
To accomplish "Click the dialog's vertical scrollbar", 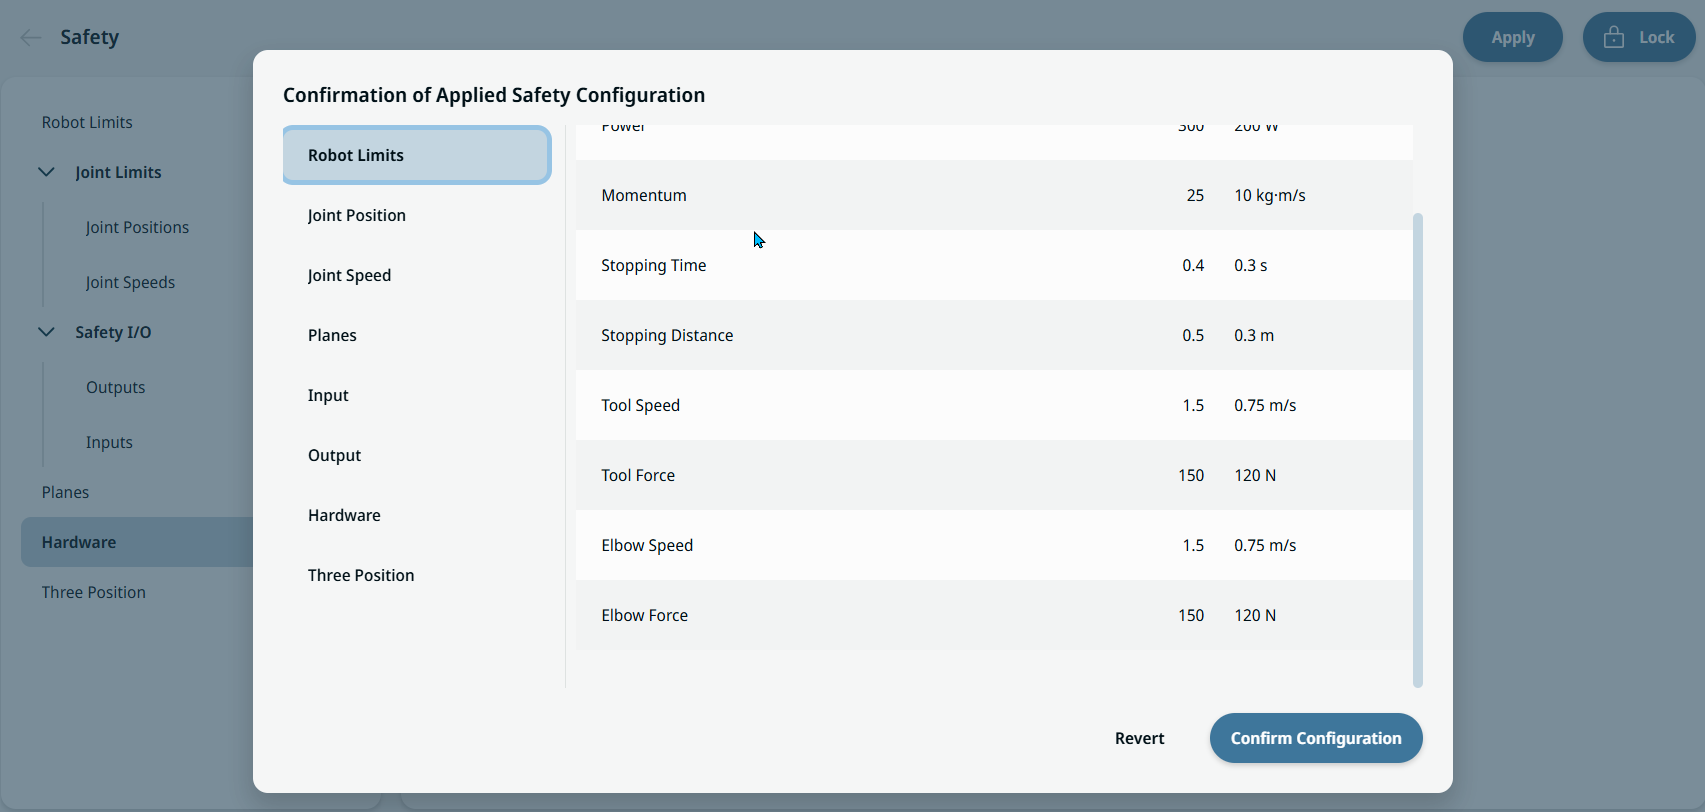I will (x=1417, y=450).
